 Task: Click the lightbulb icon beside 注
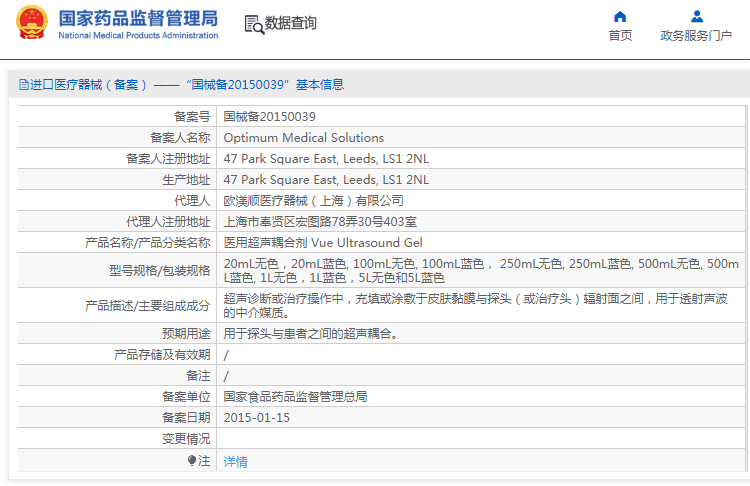tap(192, 460)
